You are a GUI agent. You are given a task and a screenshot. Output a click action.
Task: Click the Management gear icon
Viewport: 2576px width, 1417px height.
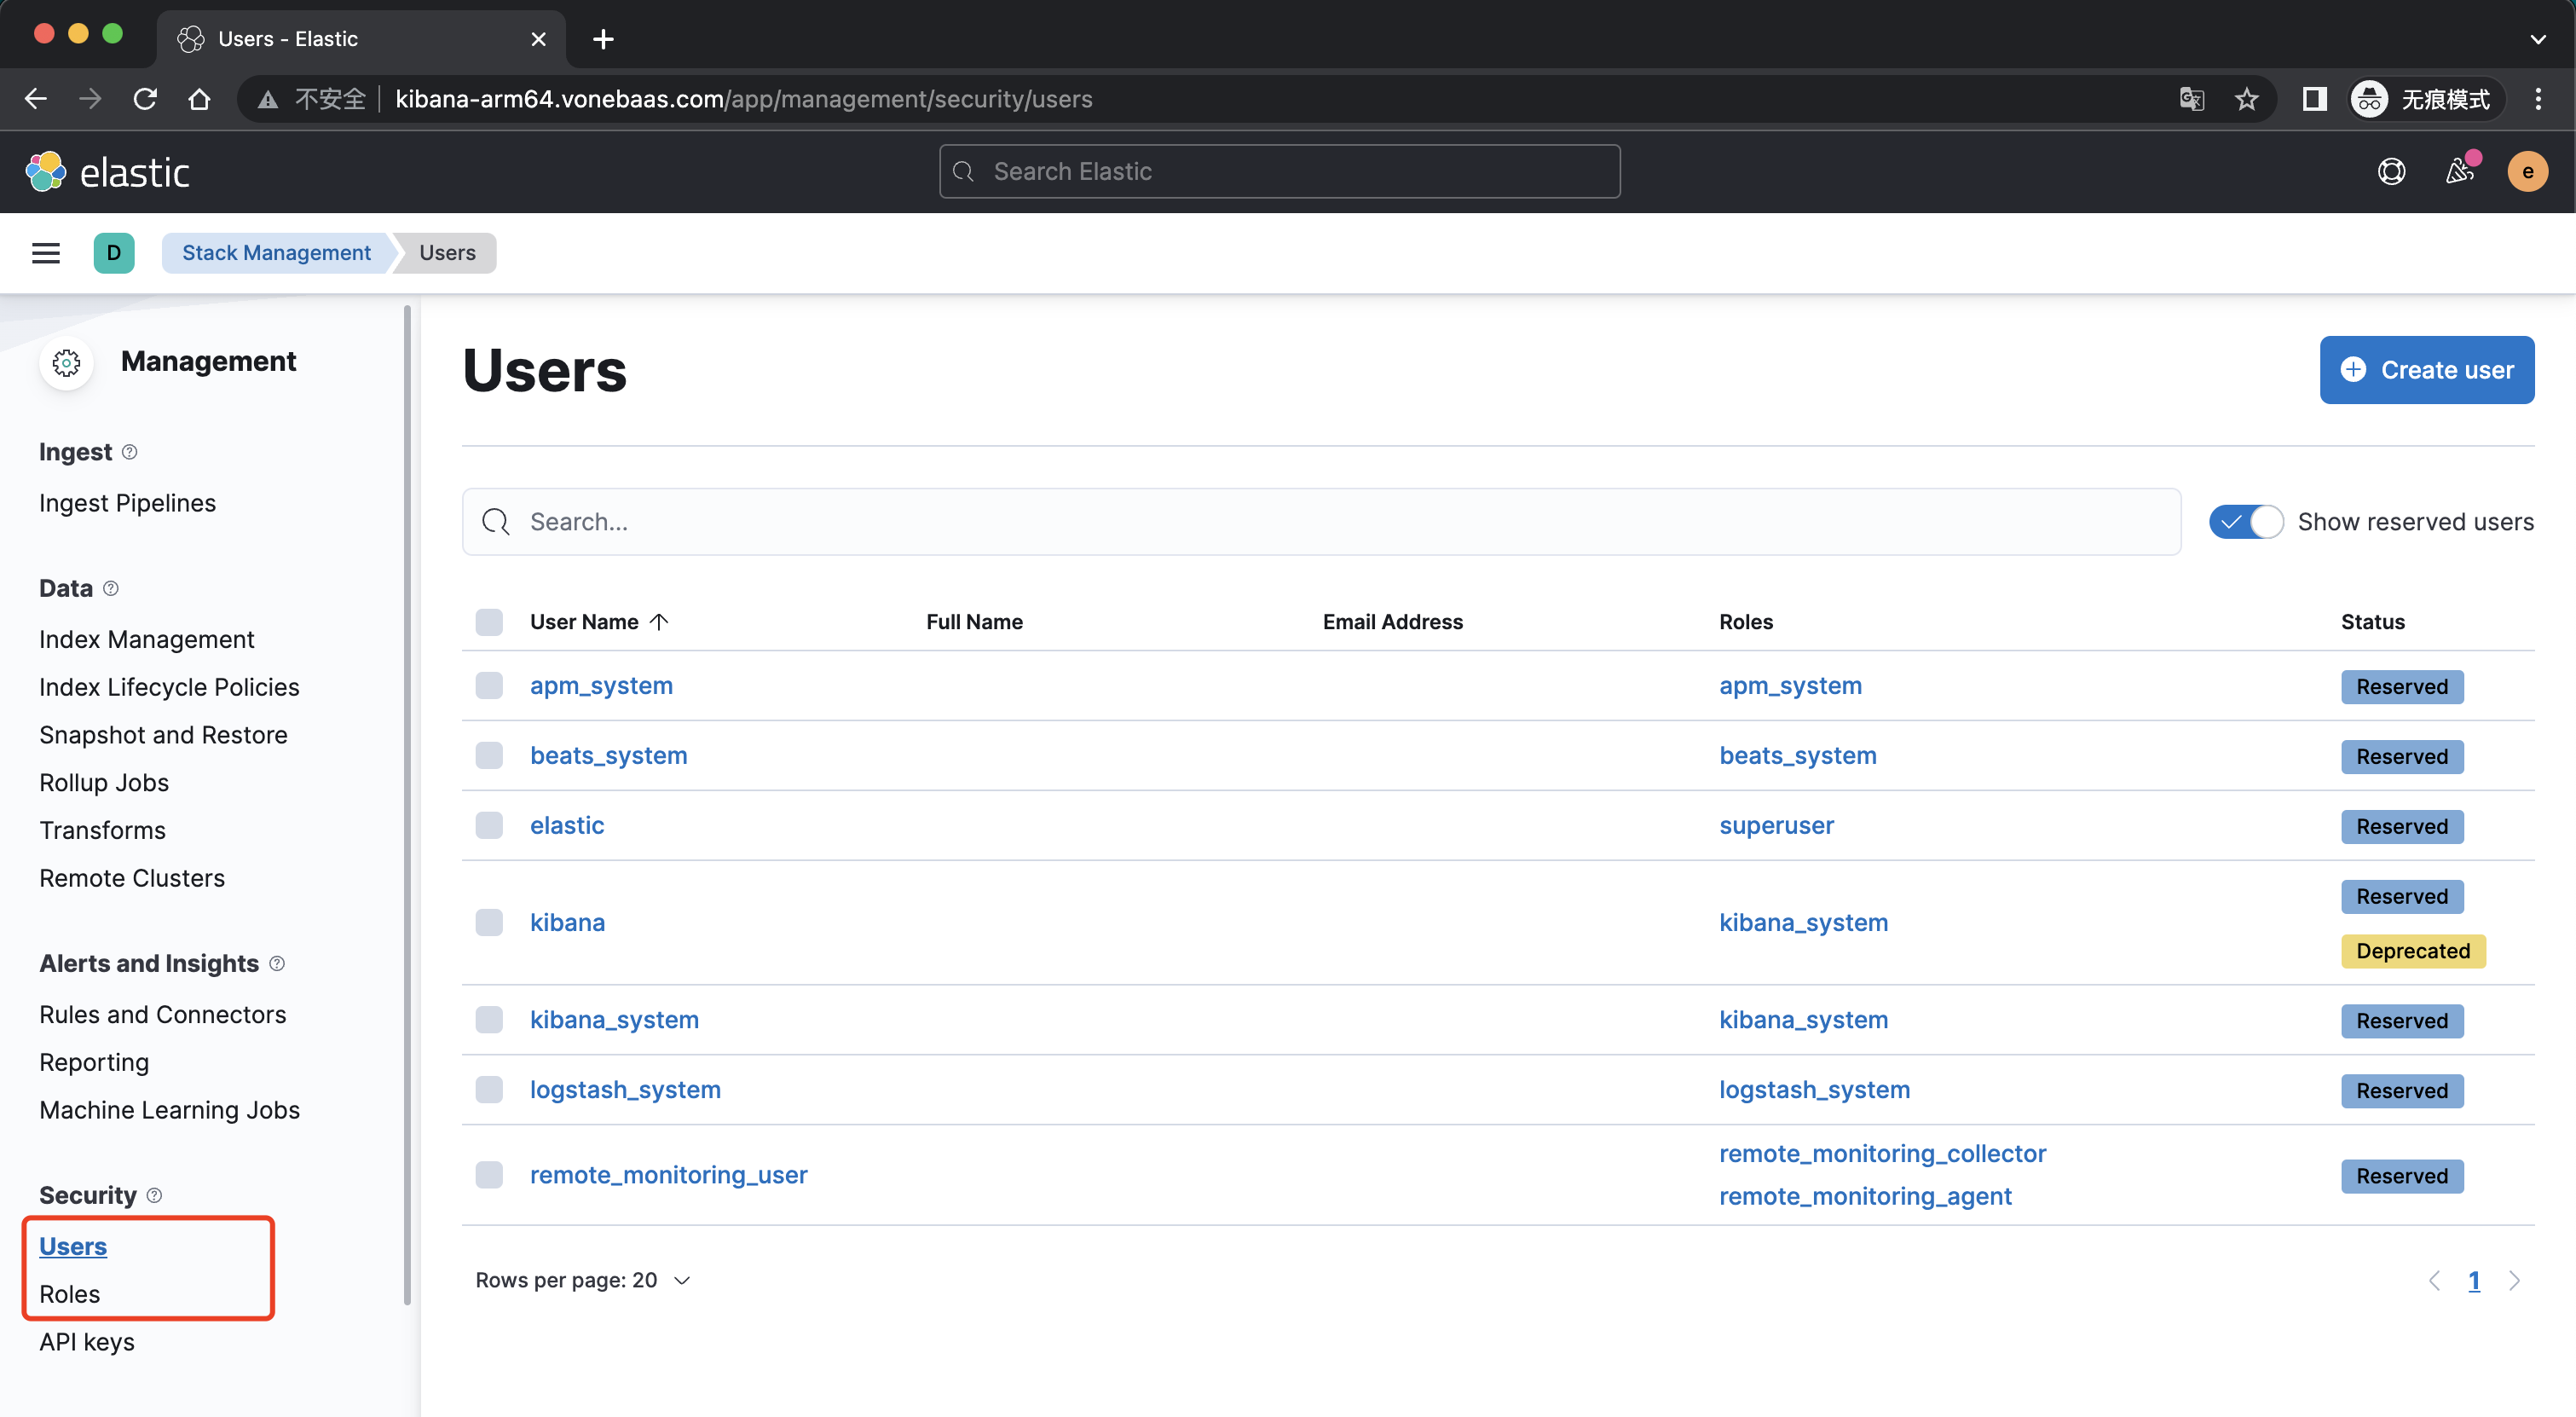(x=67, y=362)
